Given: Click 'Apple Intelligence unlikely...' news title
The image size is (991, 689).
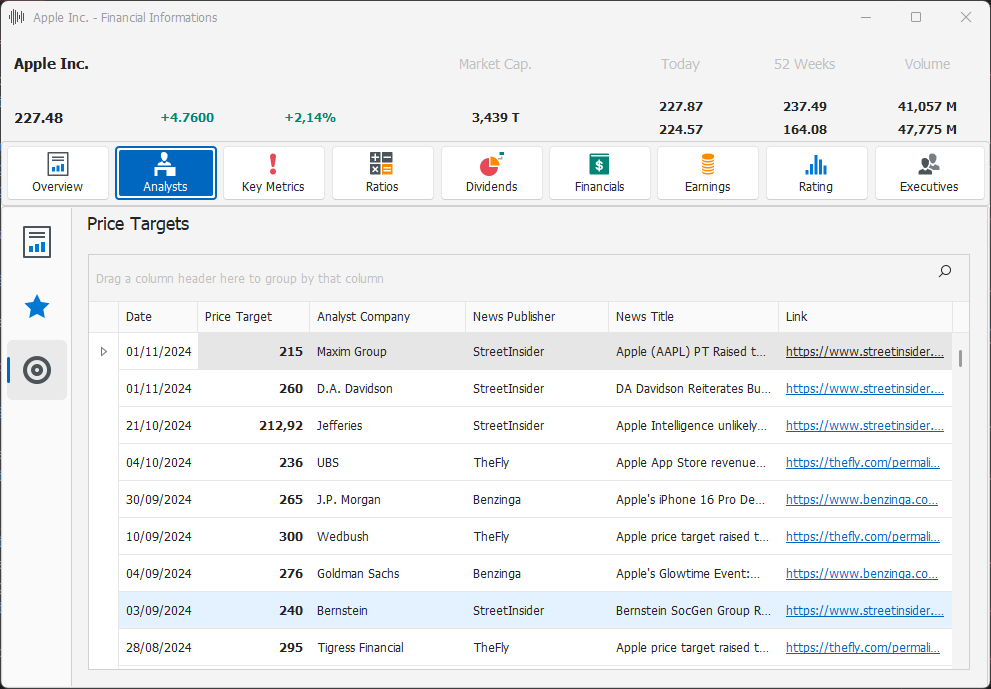Looking at the screenshot, I should 691,425.
